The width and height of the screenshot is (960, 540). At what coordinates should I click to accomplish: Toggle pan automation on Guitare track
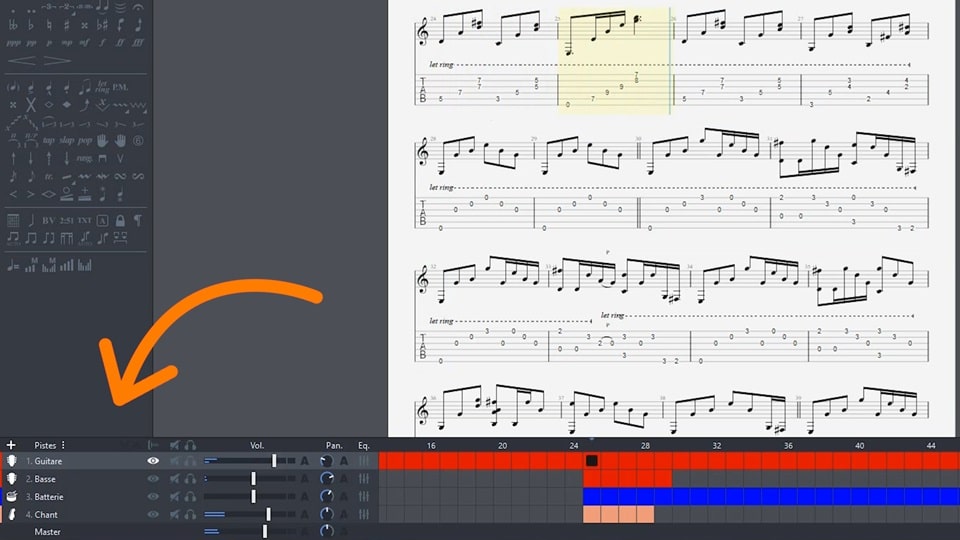[343, 461]
